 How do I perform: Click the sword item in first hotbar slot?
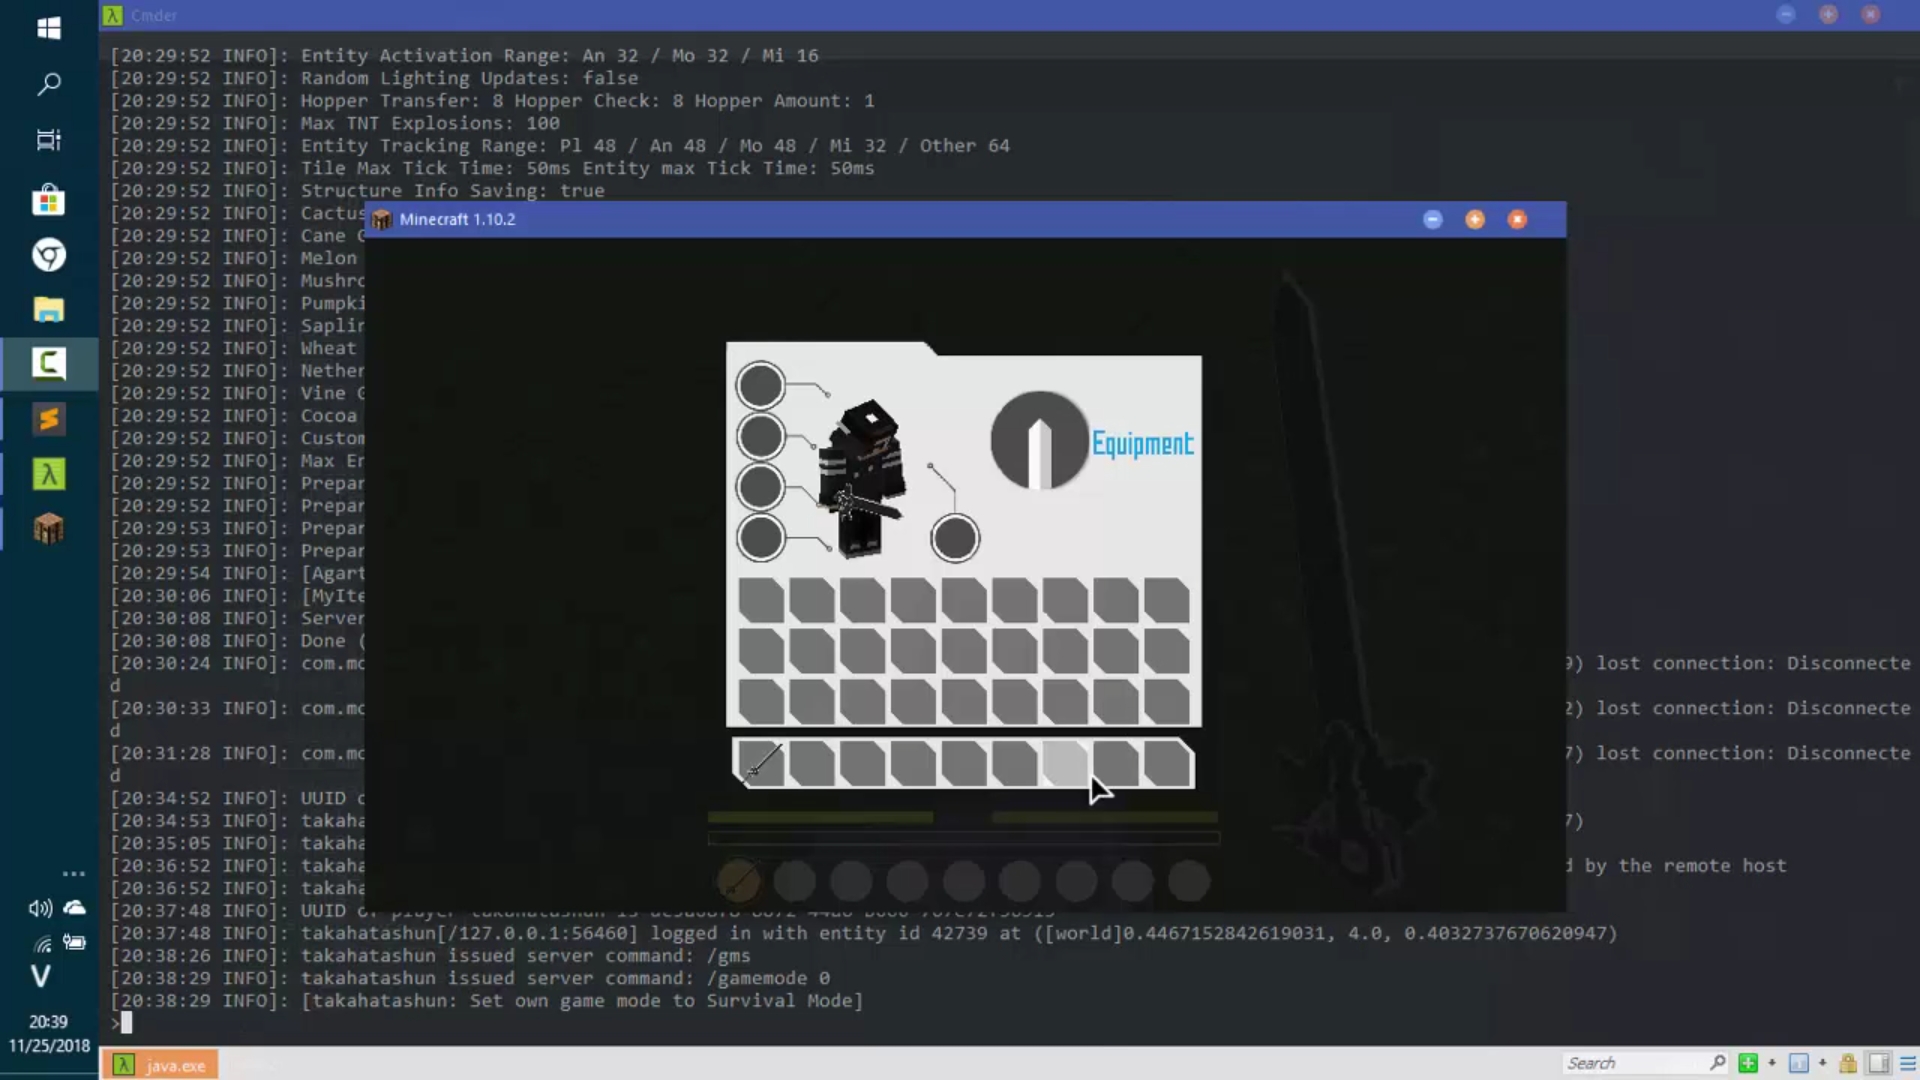[762, 764]
